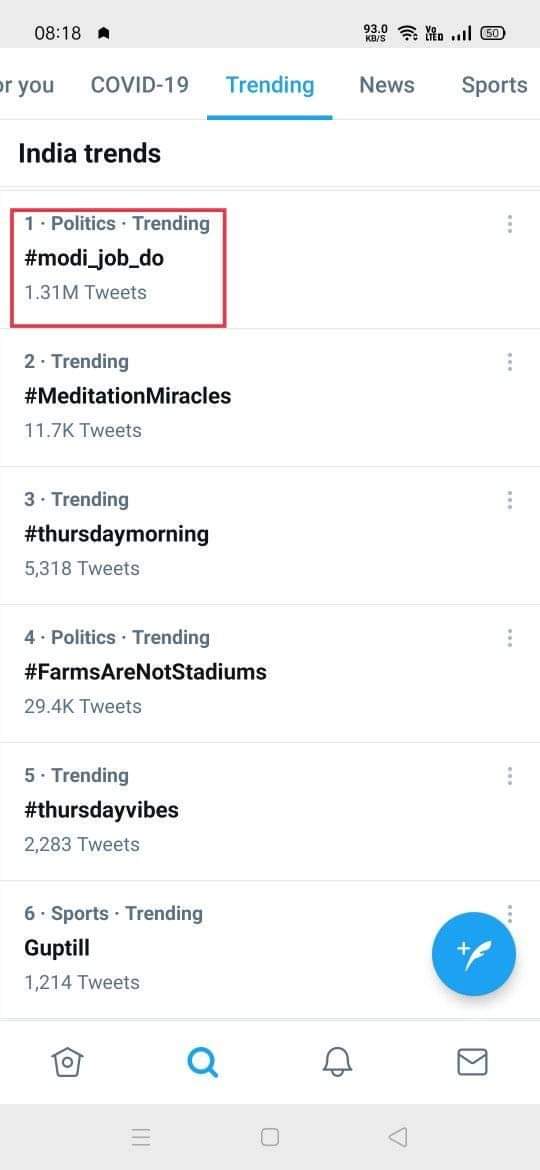
Task: Switch to the COVID-19 tab
Action: click(x=139, y=85)
